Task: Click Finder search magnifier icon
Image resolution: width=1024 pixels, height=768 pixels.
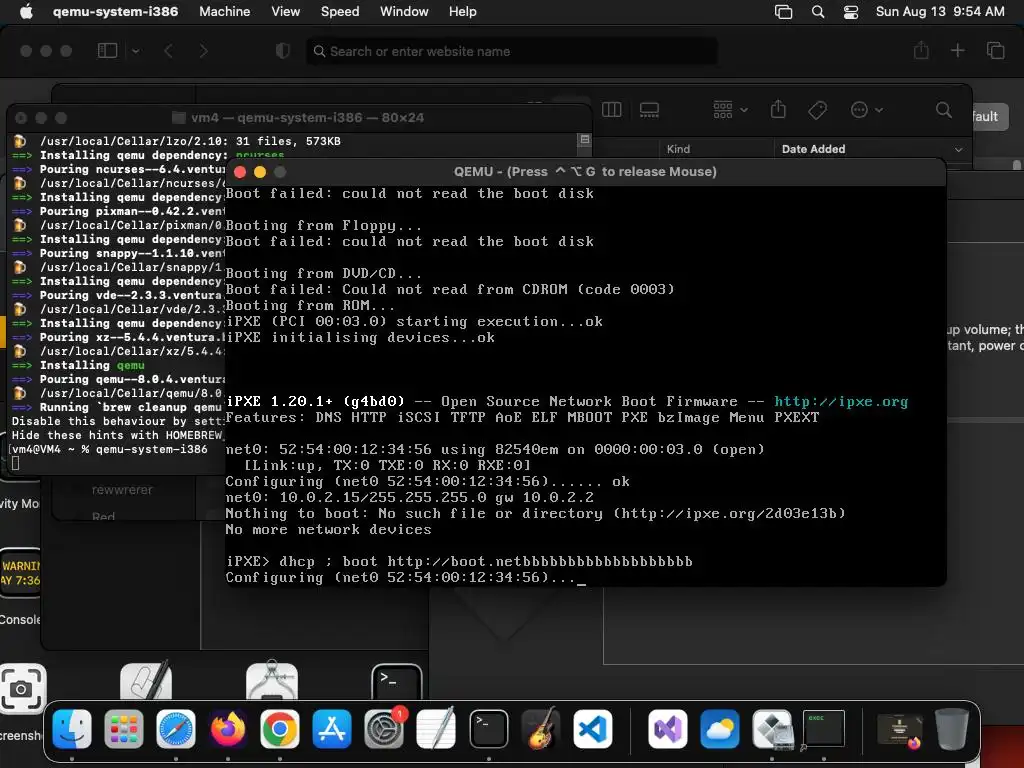Action: pos(943,110)
